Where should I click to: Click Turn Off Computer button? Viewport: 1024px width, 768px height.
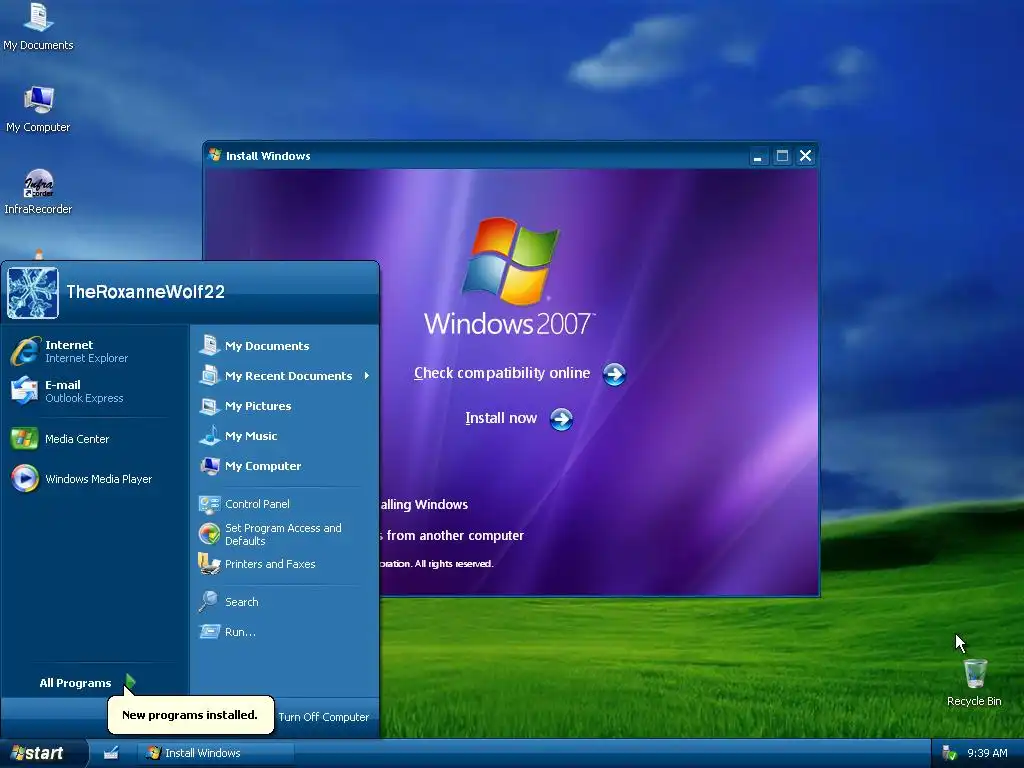[323, 717]
